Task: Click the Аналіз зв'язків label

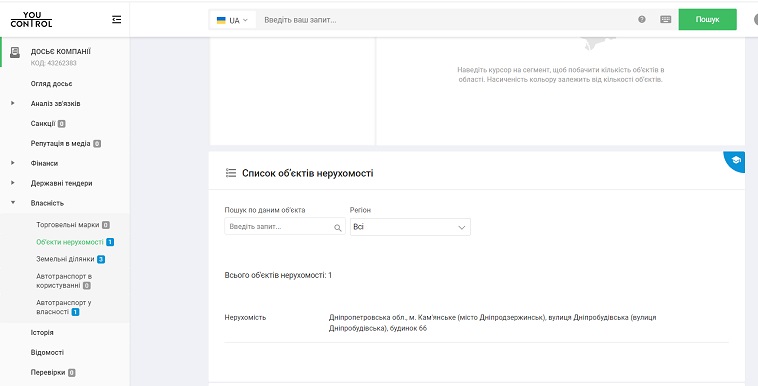Action: pyautogui.click(x=56, y=104)
